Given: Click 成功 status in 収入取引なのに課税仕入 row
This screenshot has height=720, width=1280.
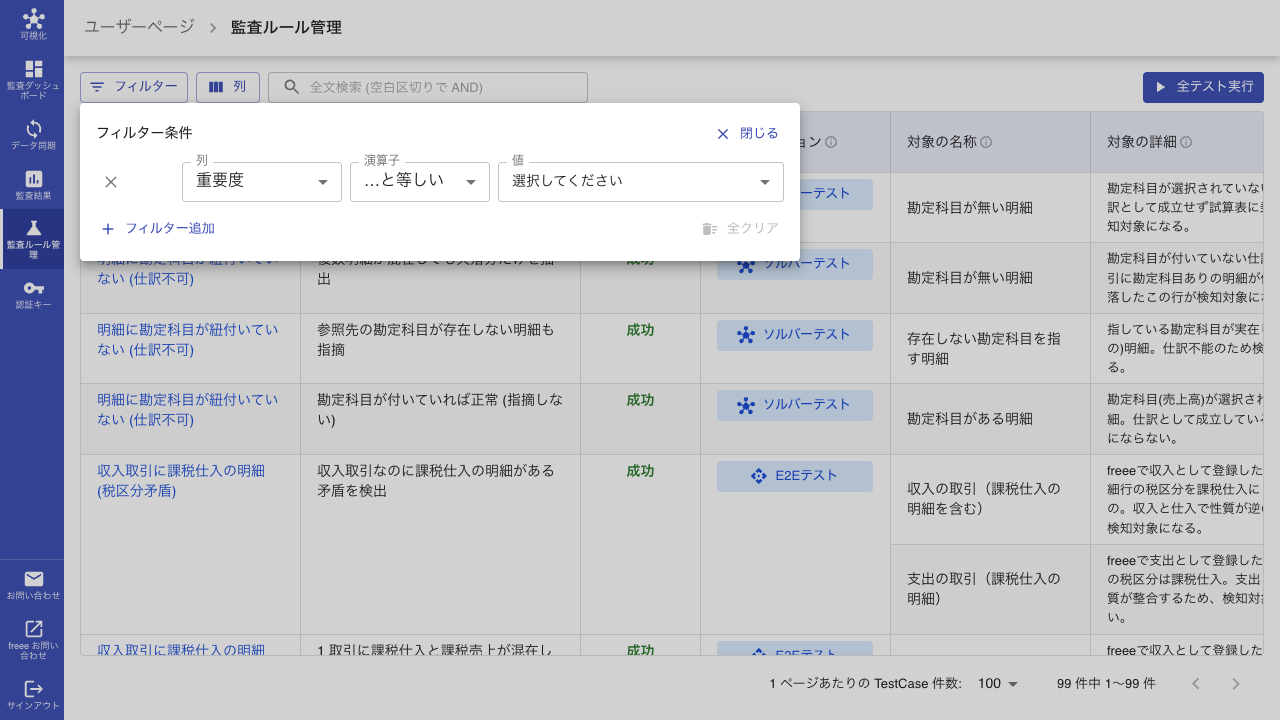Looking at the screenshot, I should 640,470.
